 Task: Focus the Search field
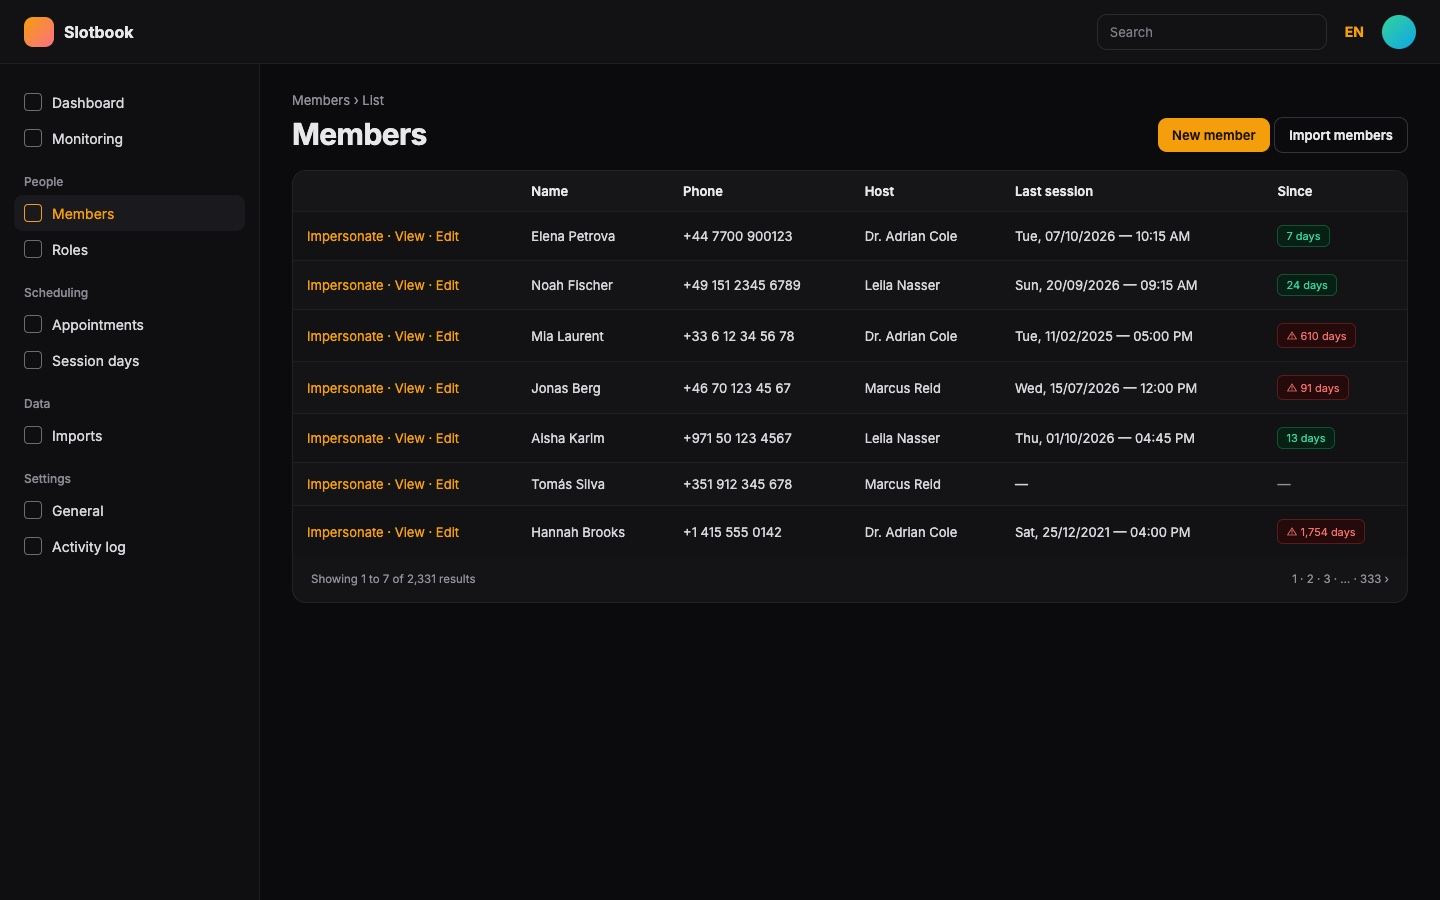[x=1211, y=32]
